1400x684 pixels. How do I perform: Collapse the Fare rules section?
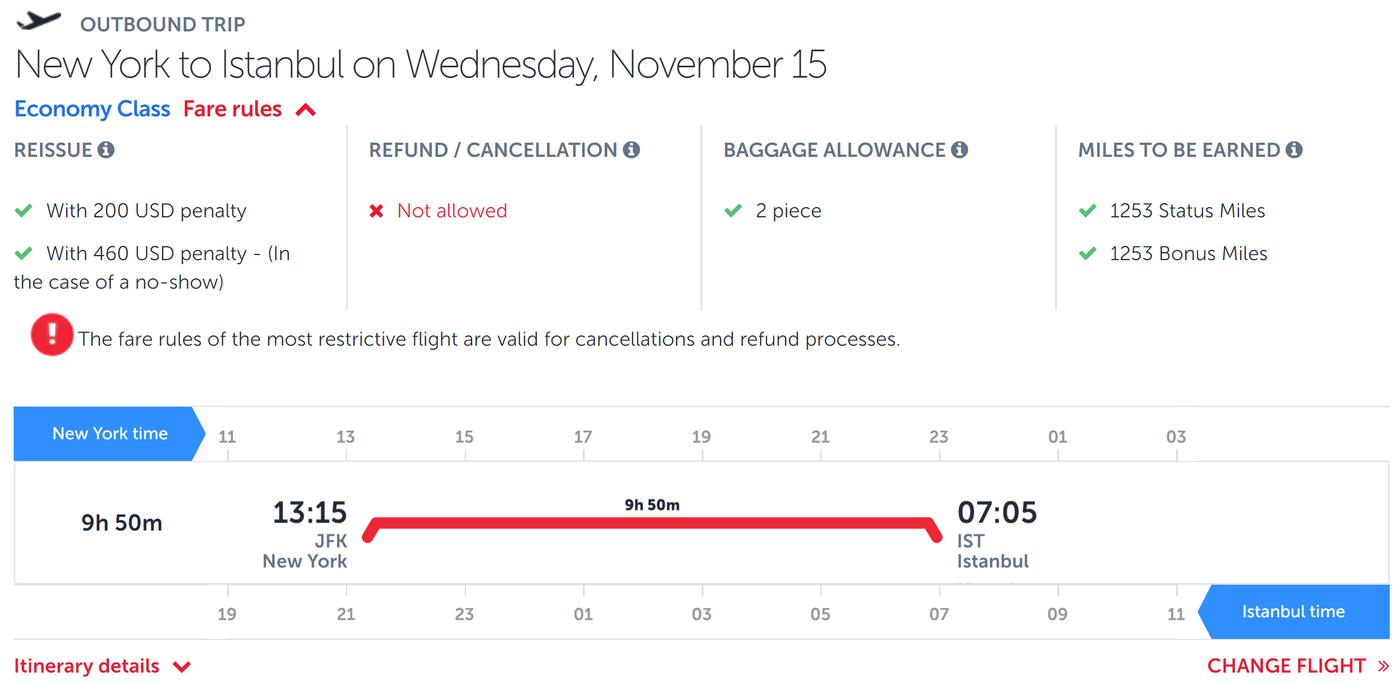(x=233, y=109)
